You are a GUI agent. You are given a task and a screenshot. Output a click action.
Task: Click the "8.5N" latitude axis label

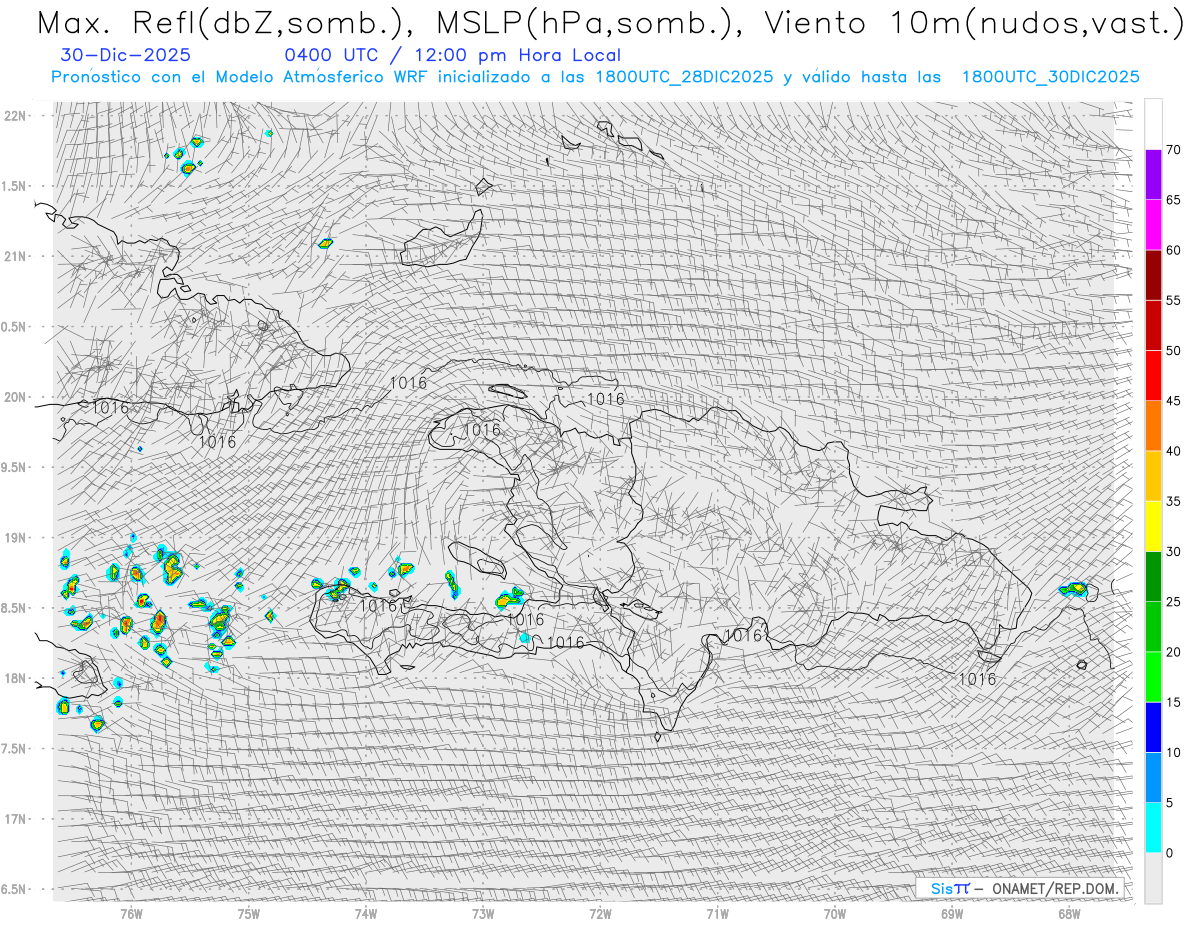coord(14,608)
